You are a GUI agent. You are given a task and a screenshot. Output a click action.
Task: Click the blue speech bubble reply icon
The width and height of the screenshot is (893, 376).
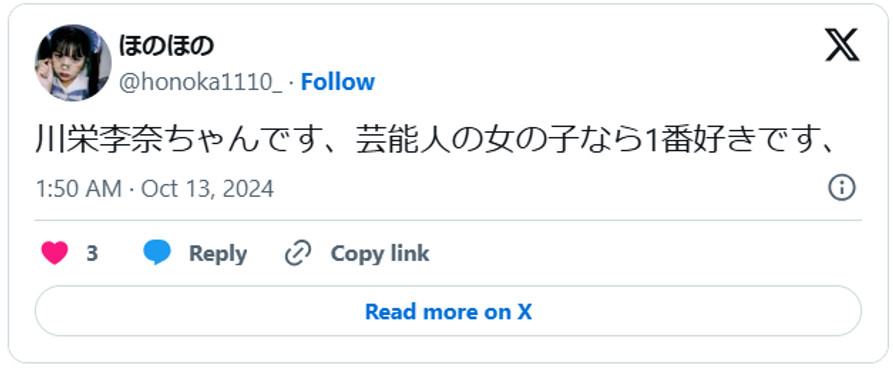point(157,253)
